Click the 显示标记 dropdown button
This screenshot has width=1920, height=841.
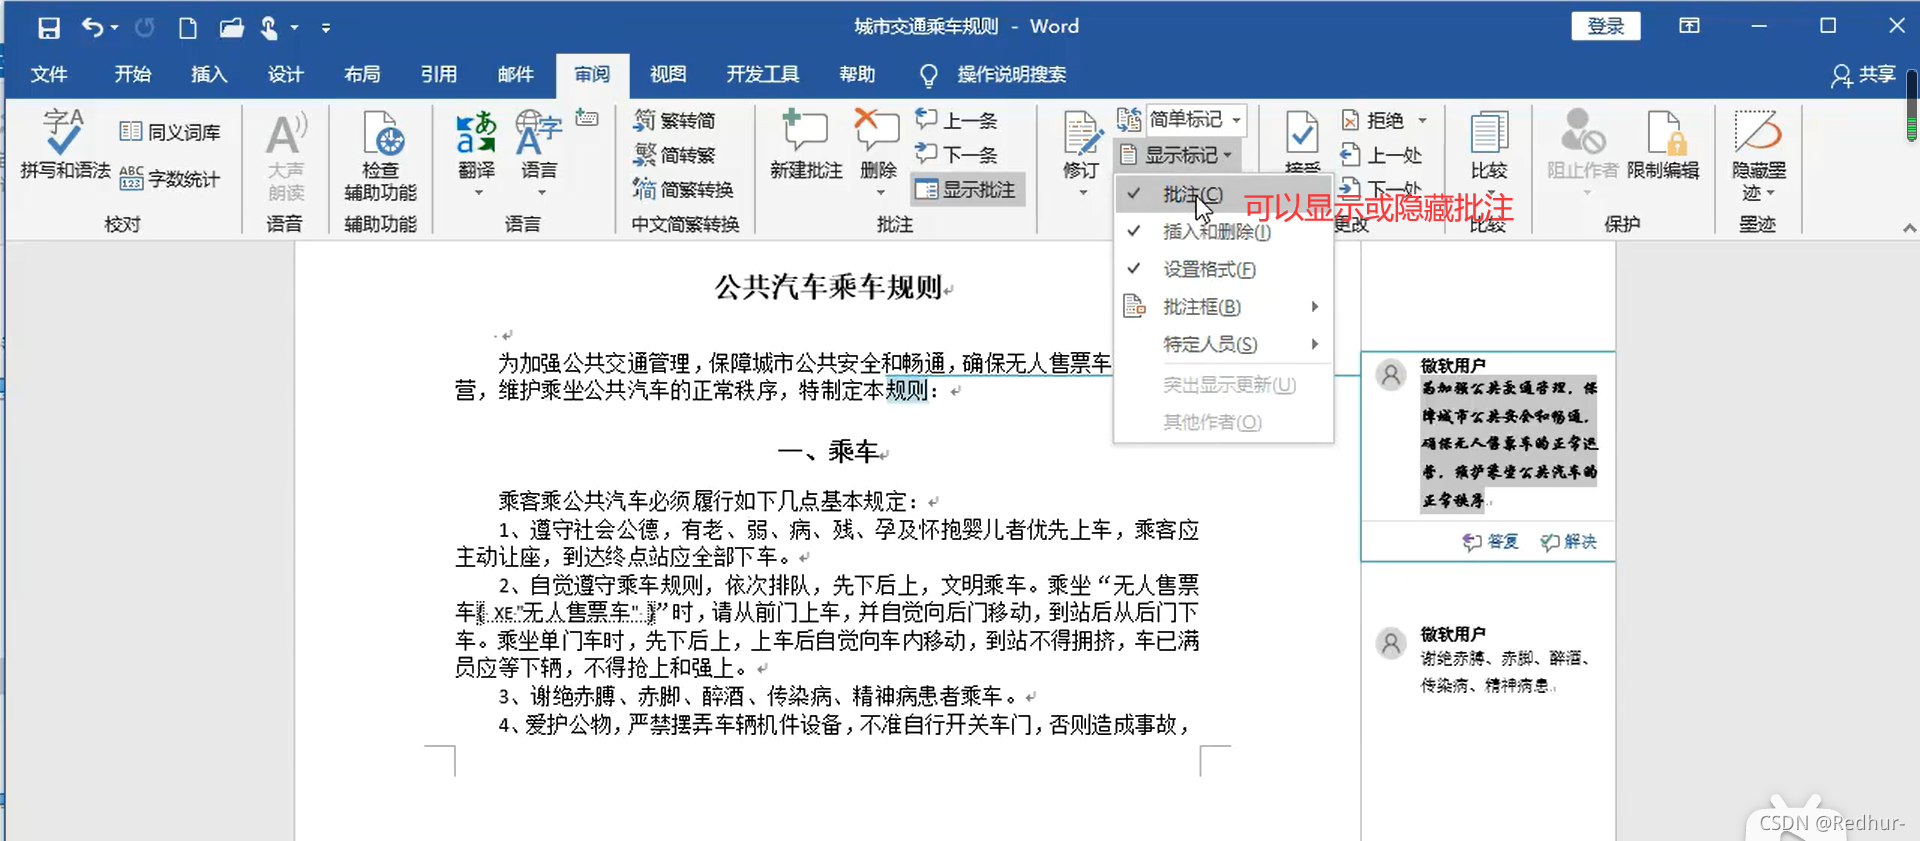pyautogui.click(x=1176, y=155)
